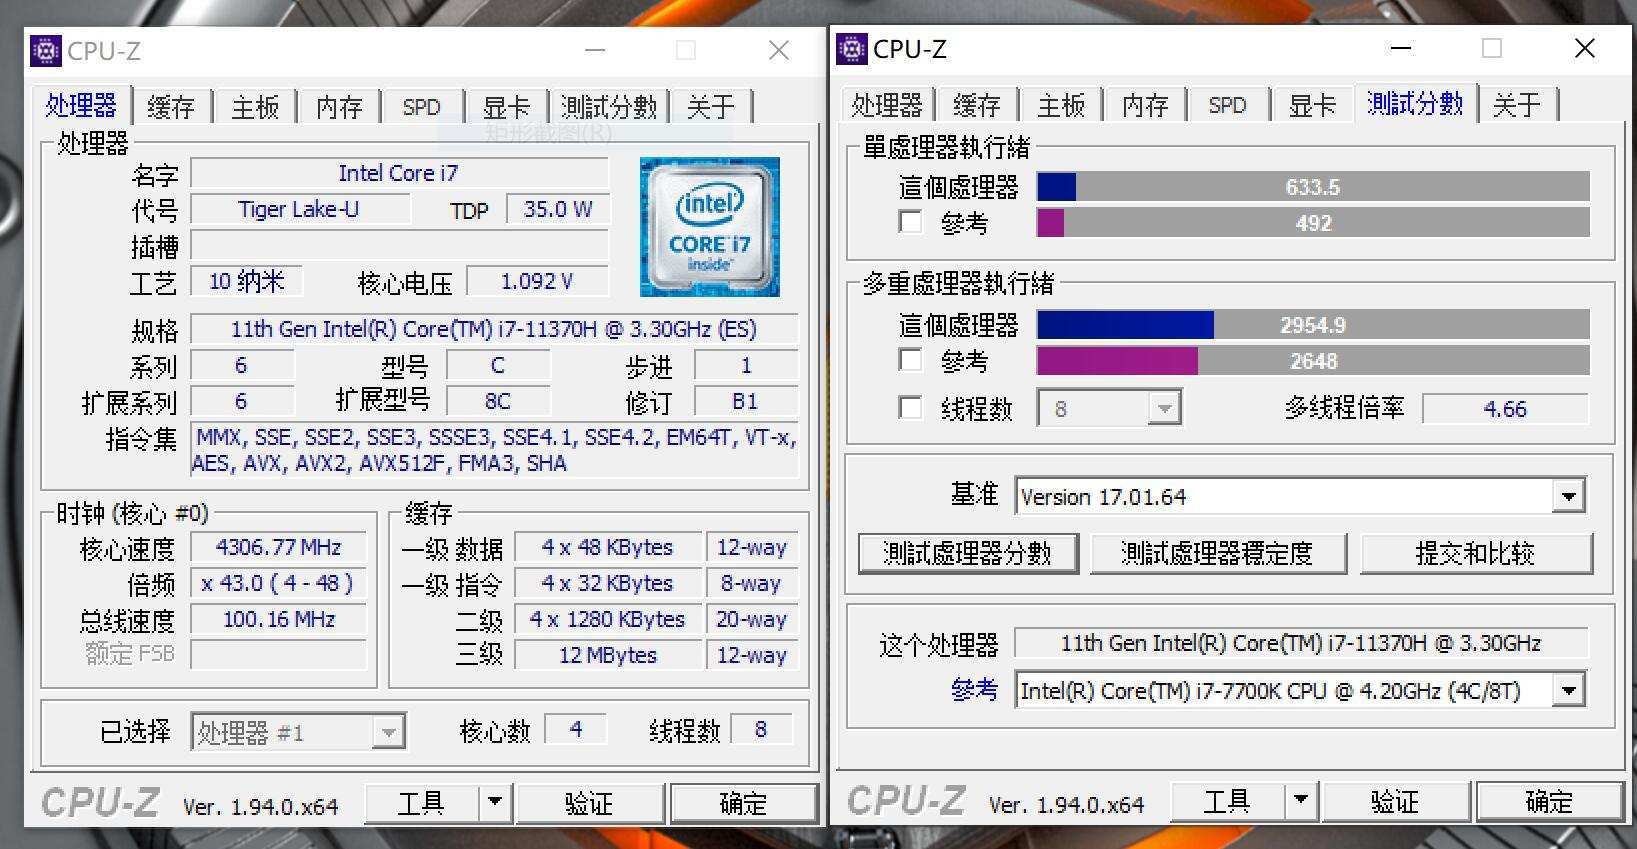Switch to 处理器 tab in the right window
1637x849 pixels.
point(886,105)
